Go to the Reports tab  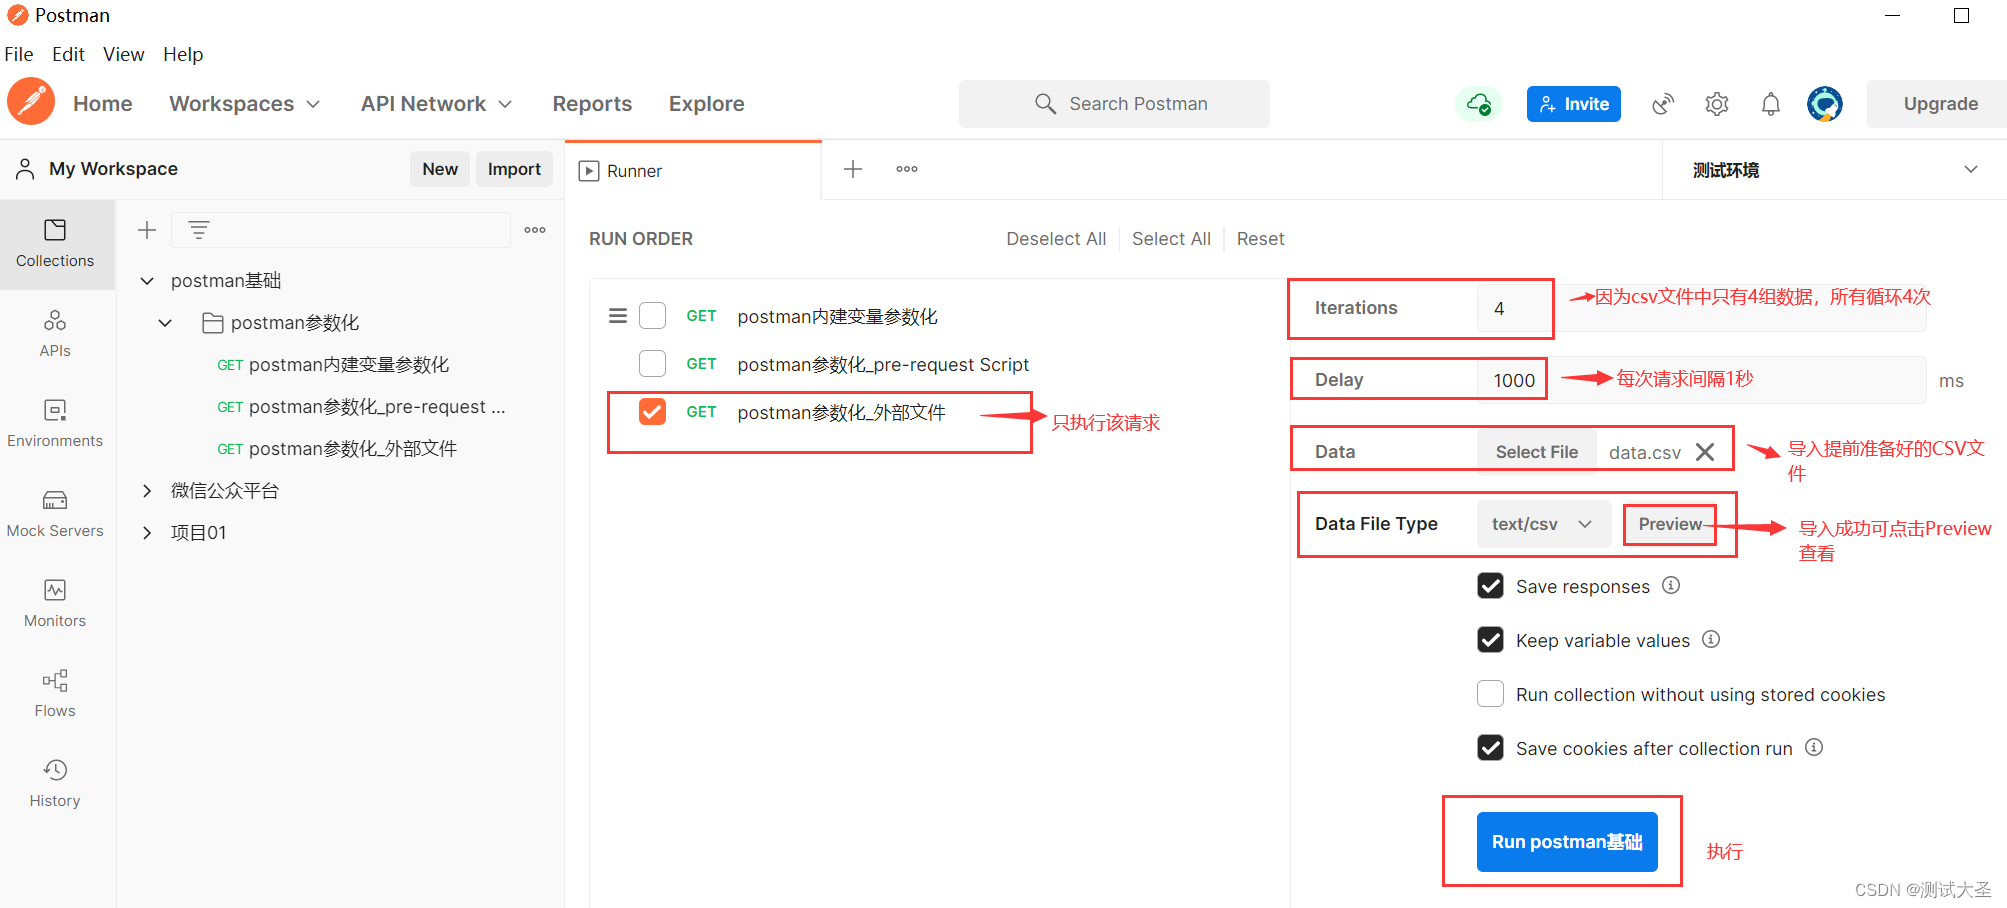[x=592, y=104]
